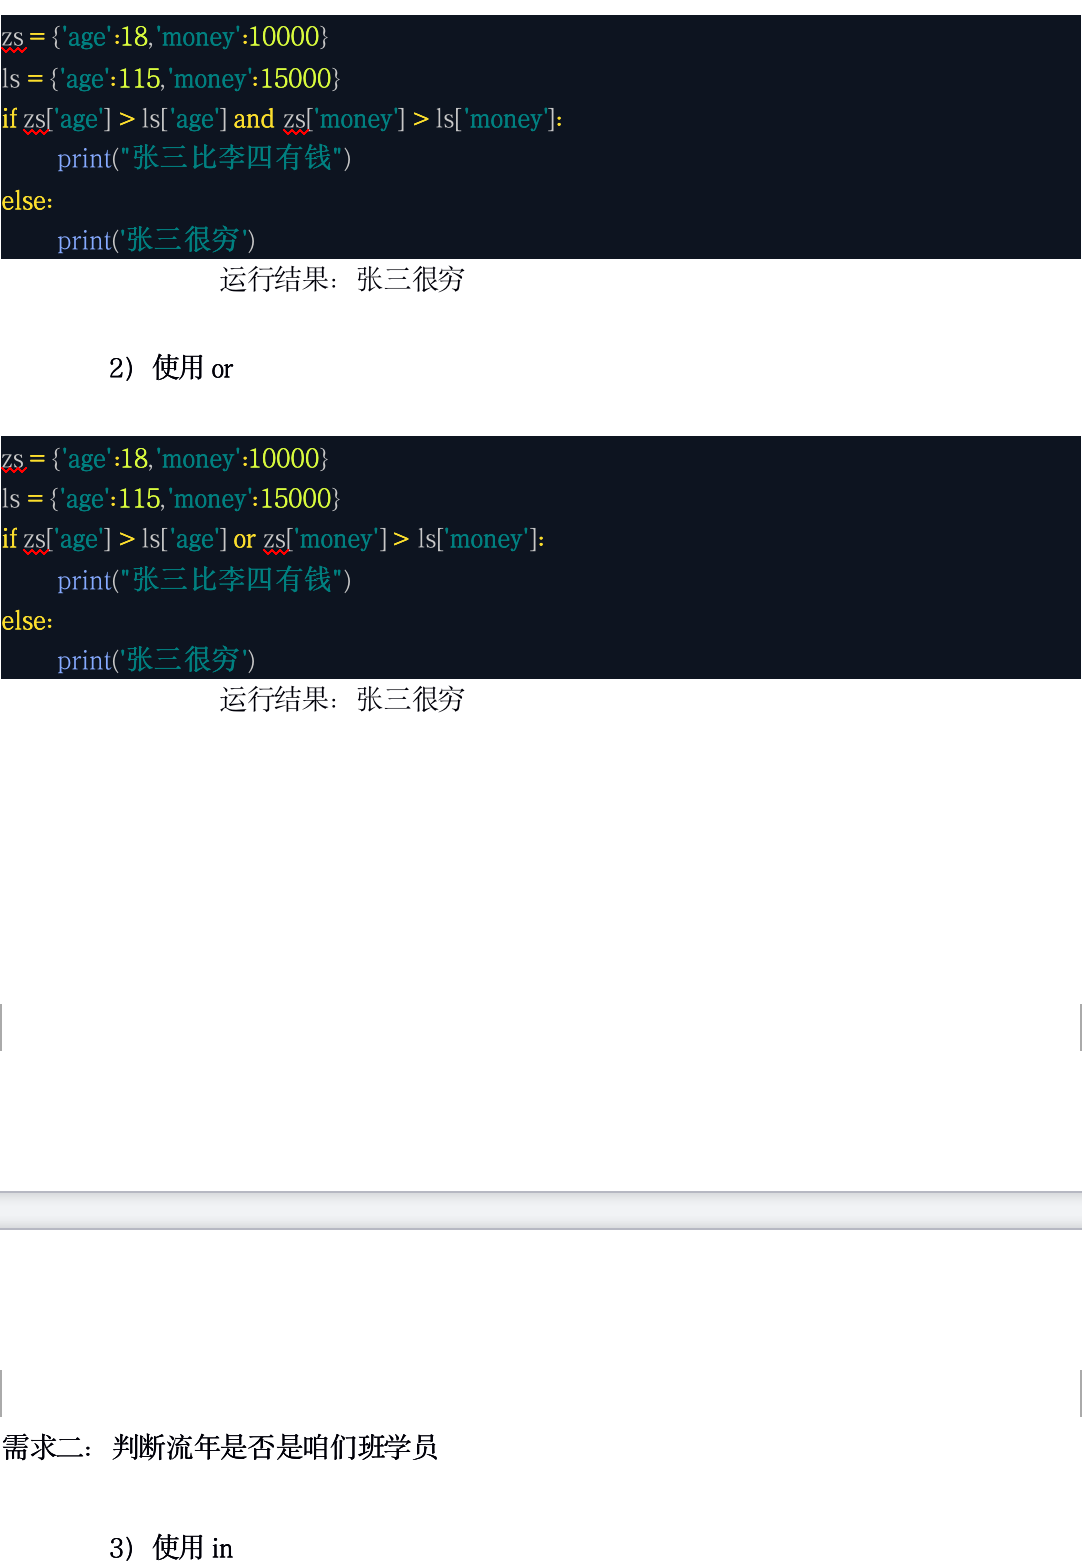Click print("张三比李四有钱") in the second code block
This screenshot has height=1562, width=1082.
click(204, 580)
